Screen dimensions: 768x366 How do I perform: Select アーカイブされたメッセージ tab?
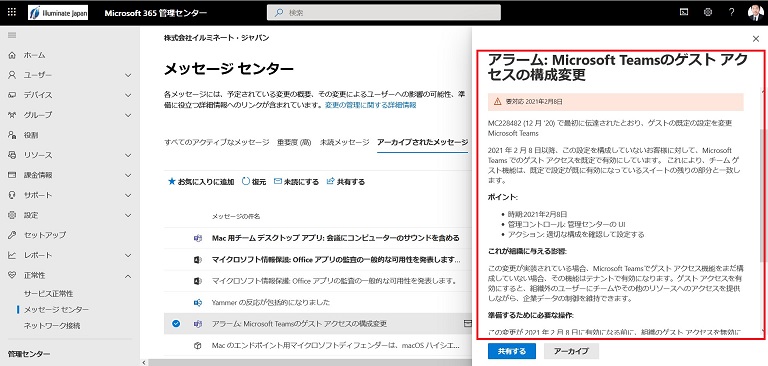click(x=423, y=143)
